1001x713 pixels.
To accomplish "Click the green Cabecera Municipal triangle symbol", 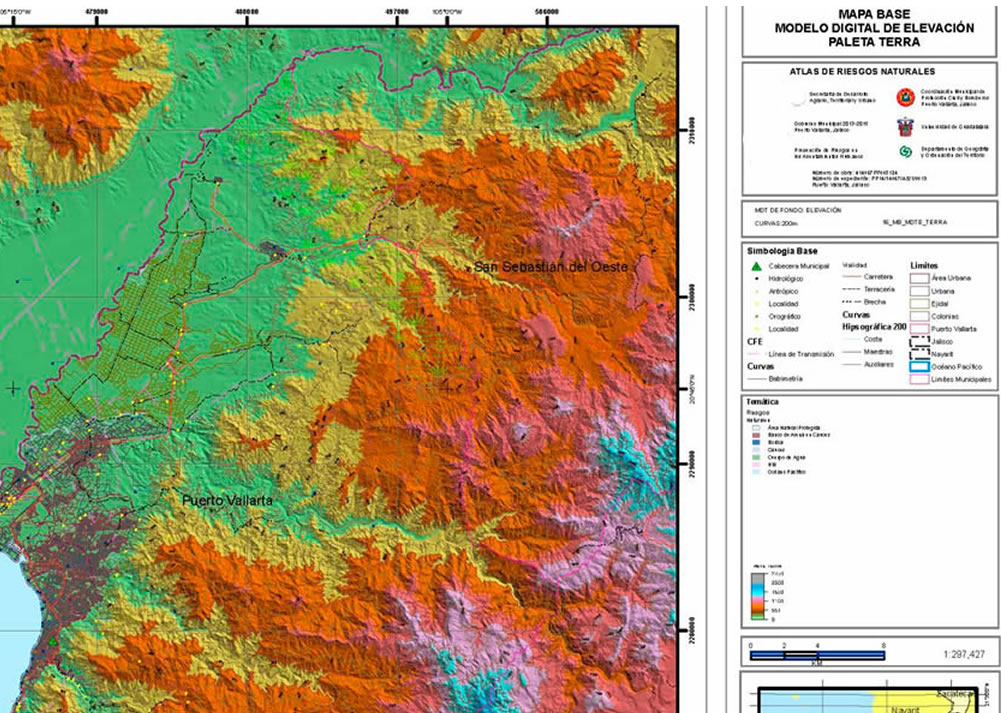I will pyautogui.click(x=755, y=266).
